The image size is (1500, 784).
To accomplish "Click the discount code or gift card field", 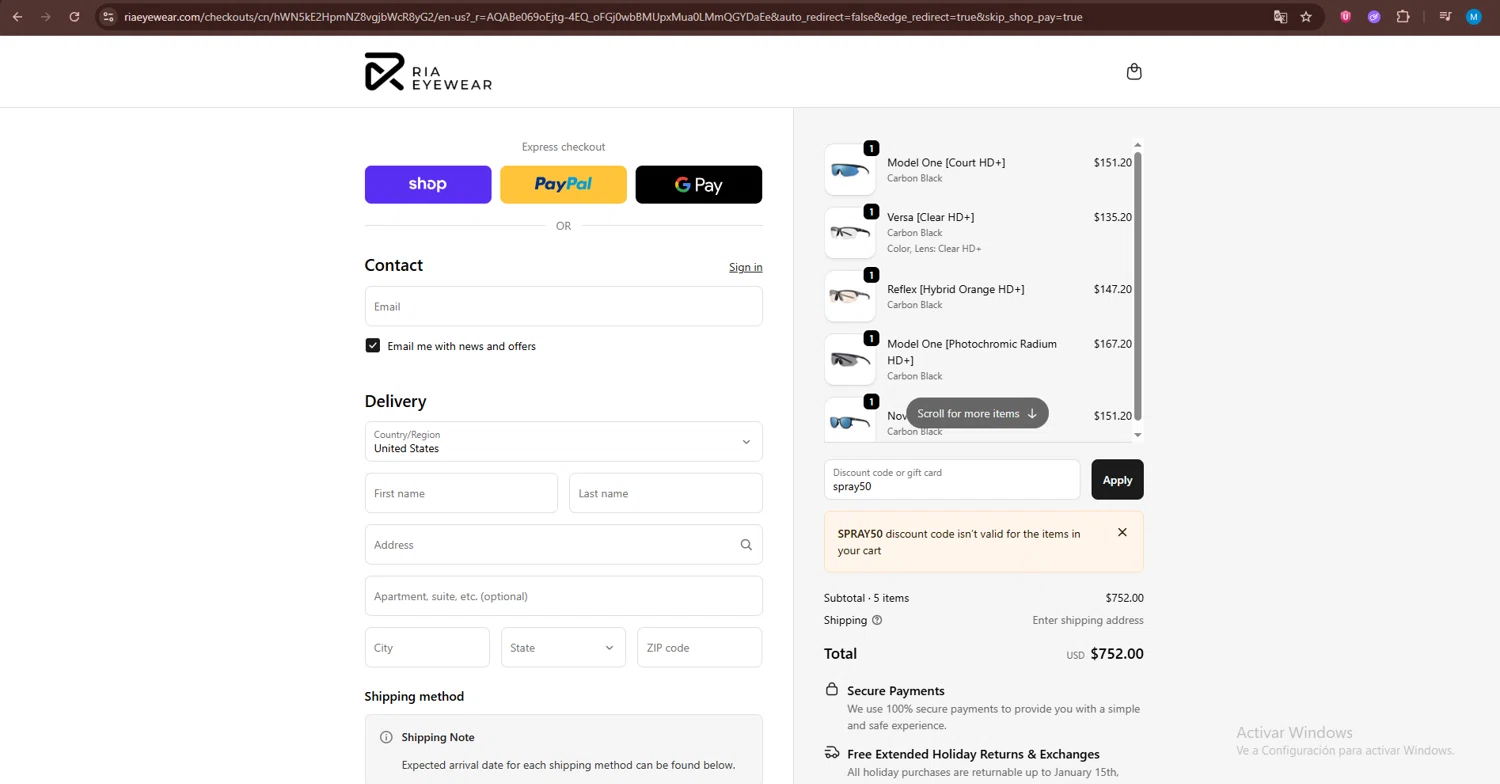I will 952,480.
